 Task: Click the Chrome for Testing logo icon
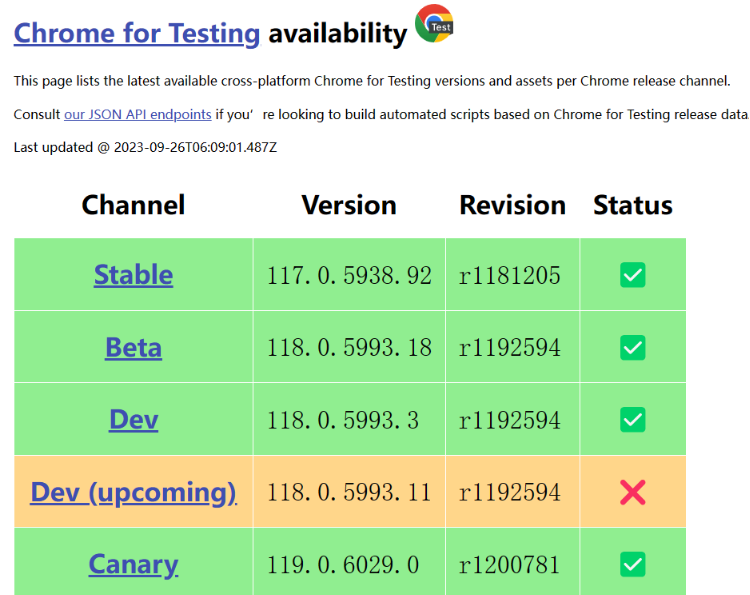tap(434, 24)
